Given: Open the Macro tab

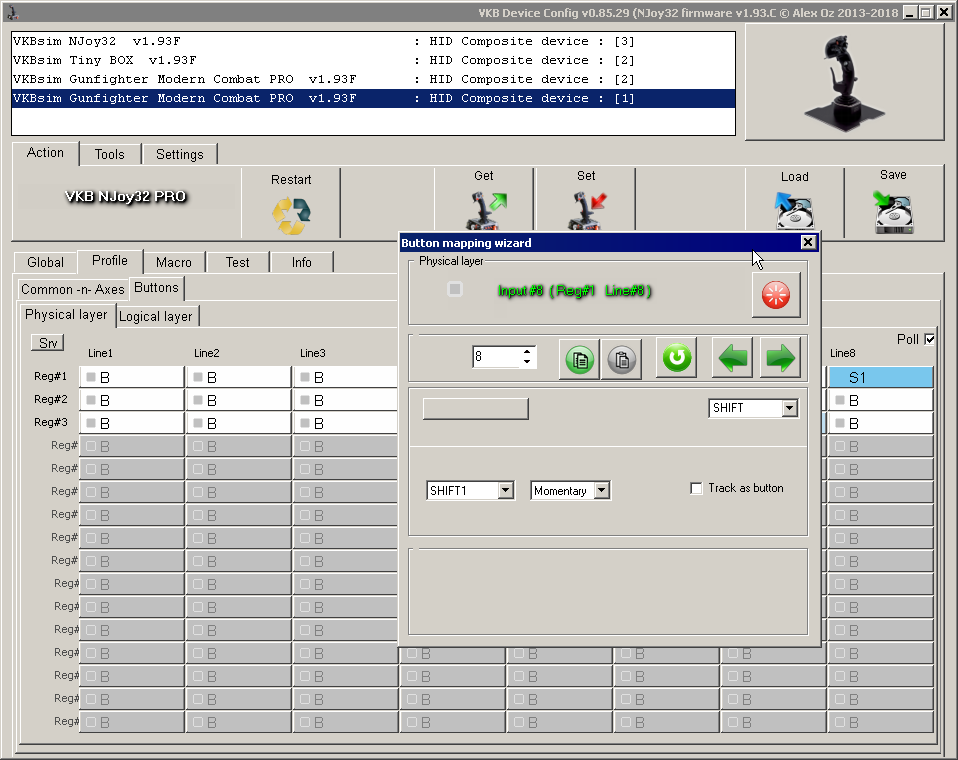Looking at the screenshot, I should [174, 262].
